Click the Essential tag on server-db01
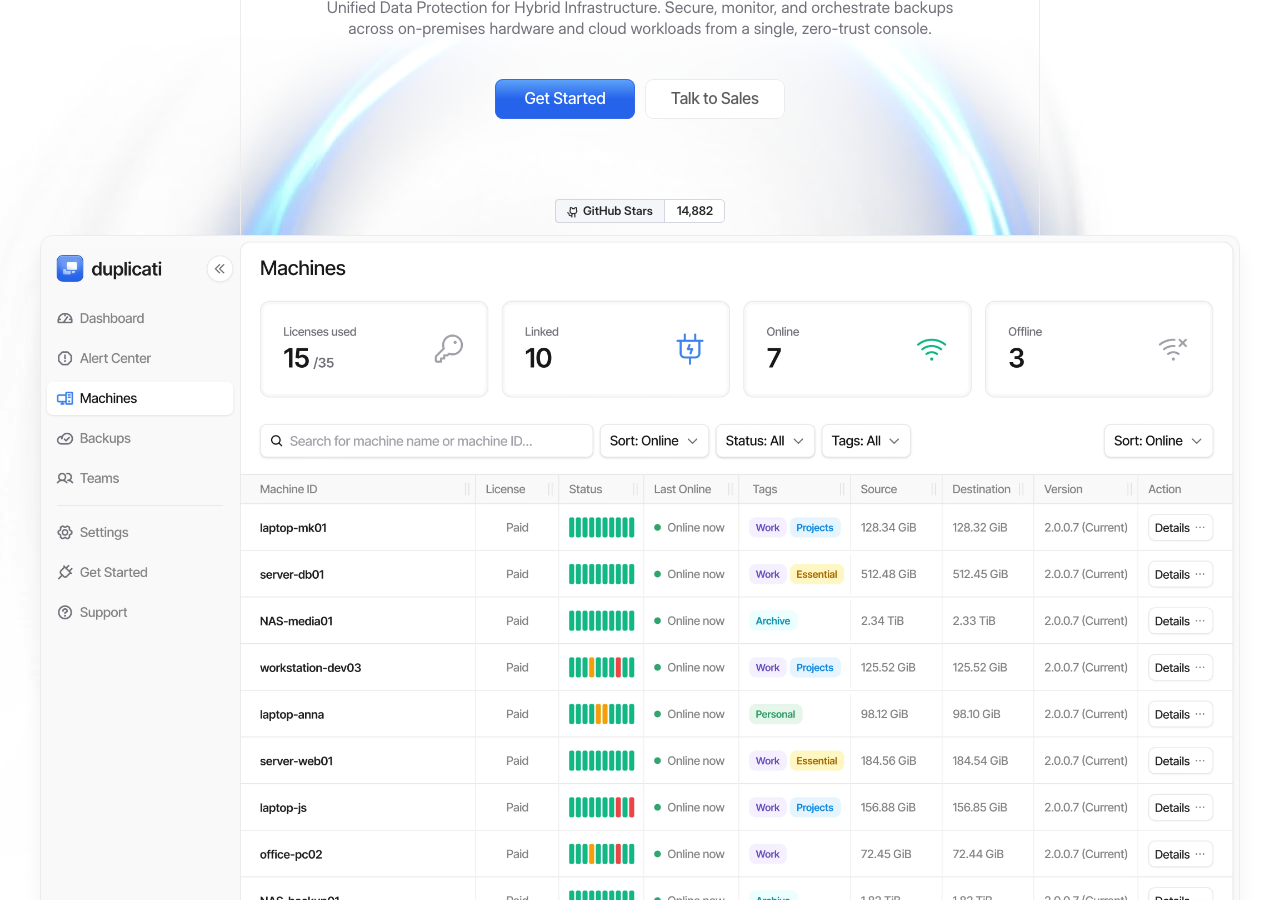Viewport: 1280px width, 900px height. pos(817,574)
